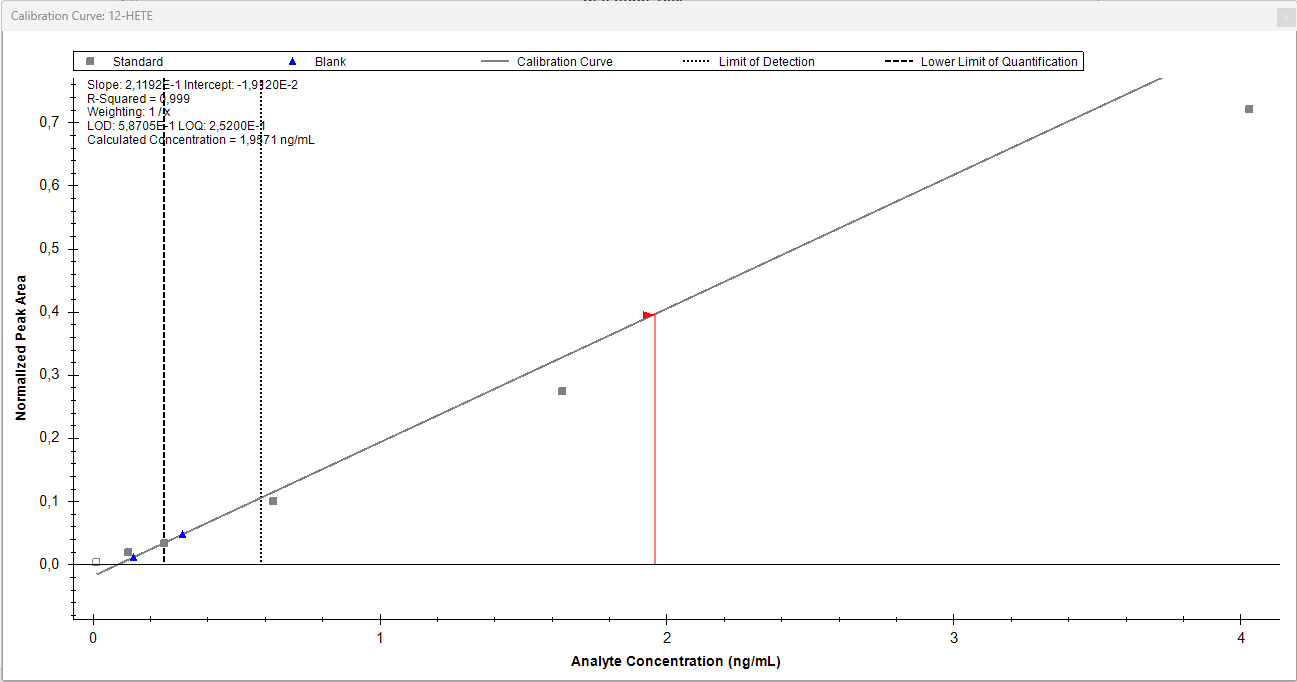Select the standard point near 0.6 ng/mL
Image resolution: width=1297 pixels, height=682 pixels.
pyautogui.click(x=273, y=501)
